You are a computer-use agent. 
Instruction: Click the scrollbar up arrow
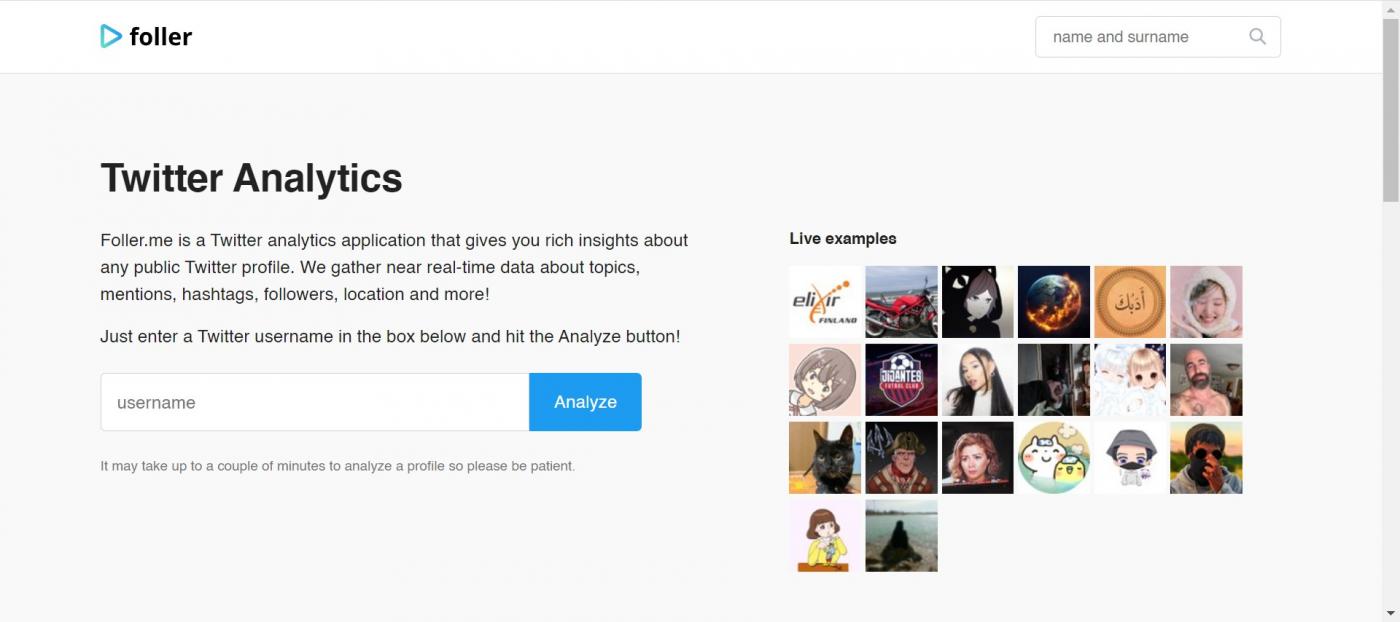pyautogui.click(x=1391, y=8)
